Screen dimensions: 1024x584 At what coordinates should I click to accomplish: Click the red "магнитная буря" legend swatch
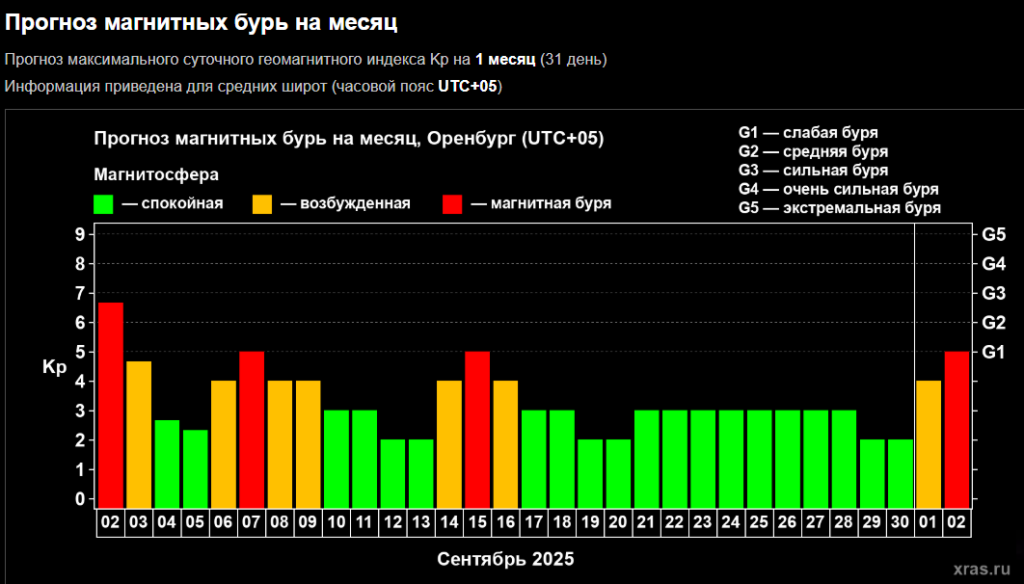coord(452,204)
